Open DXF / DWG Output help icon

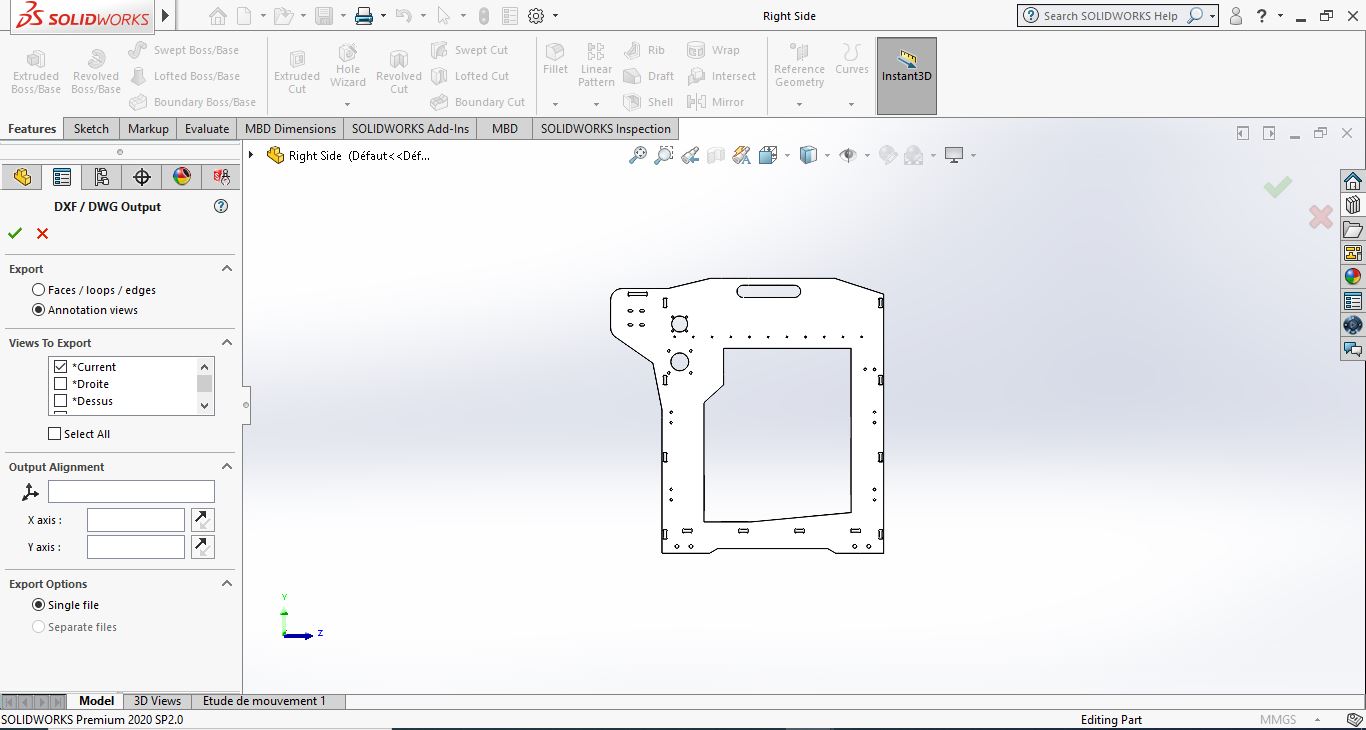tap(221, 206)
